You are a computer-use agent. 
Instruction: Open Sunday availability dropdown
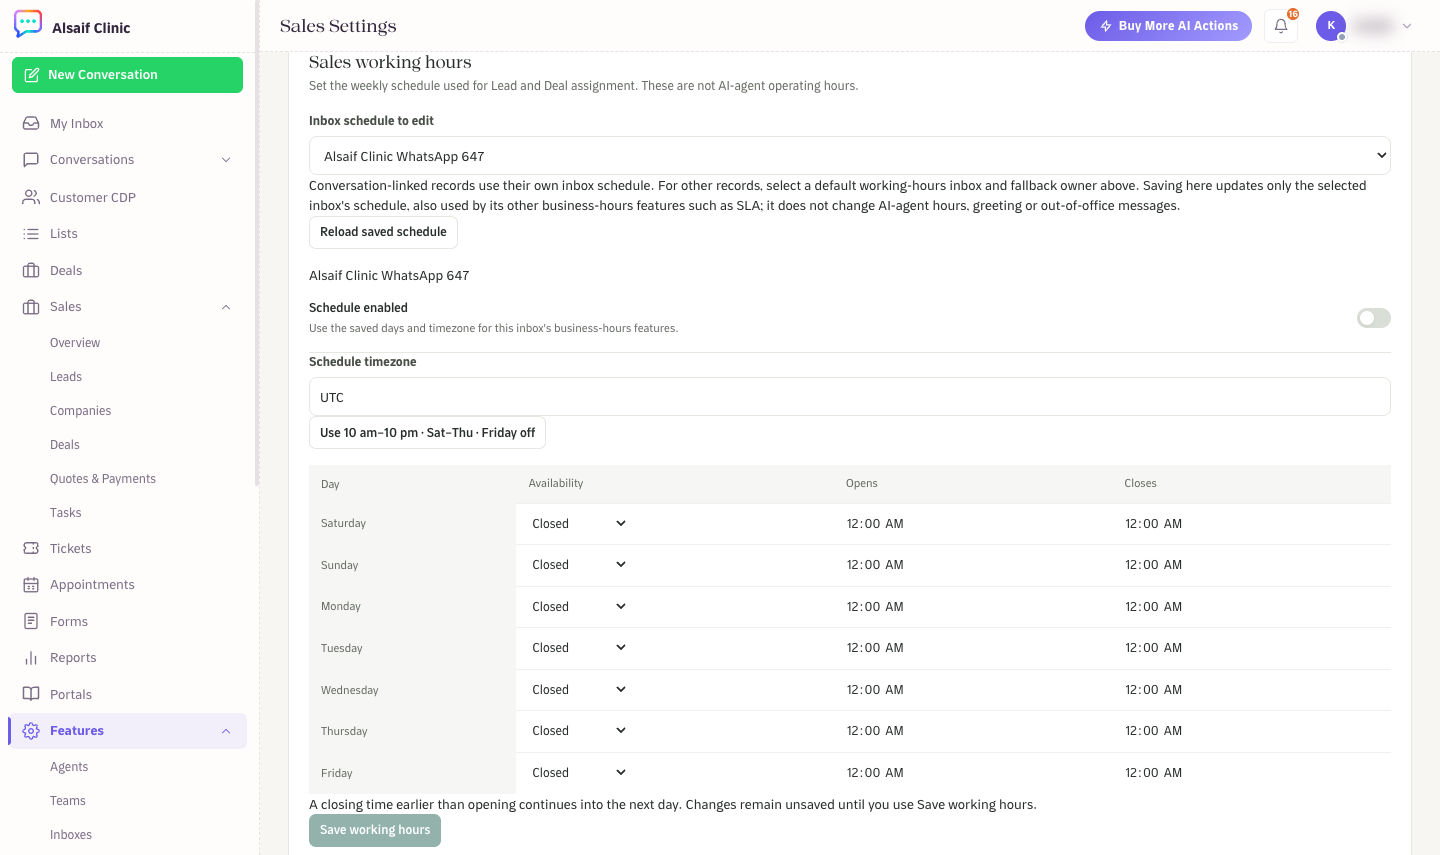click(x=579, y=564)
